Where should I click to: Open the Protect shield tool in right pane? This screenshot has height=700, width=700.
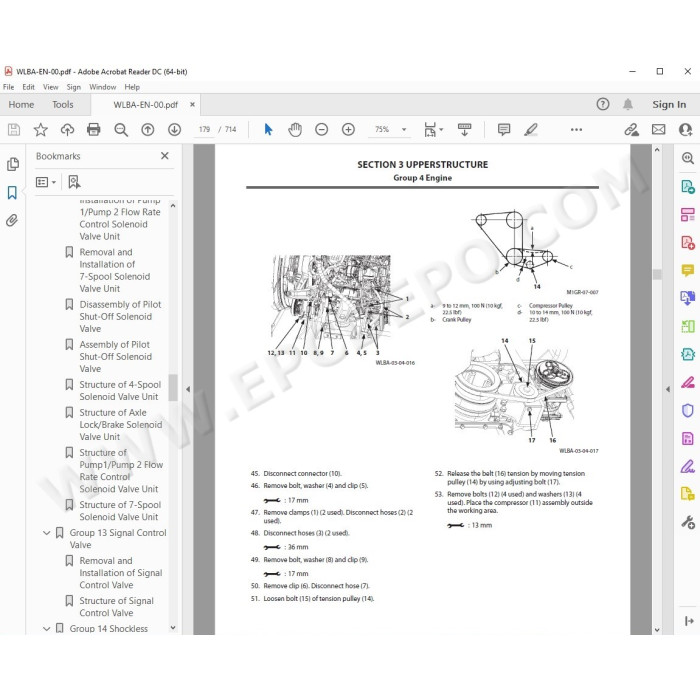688,410
